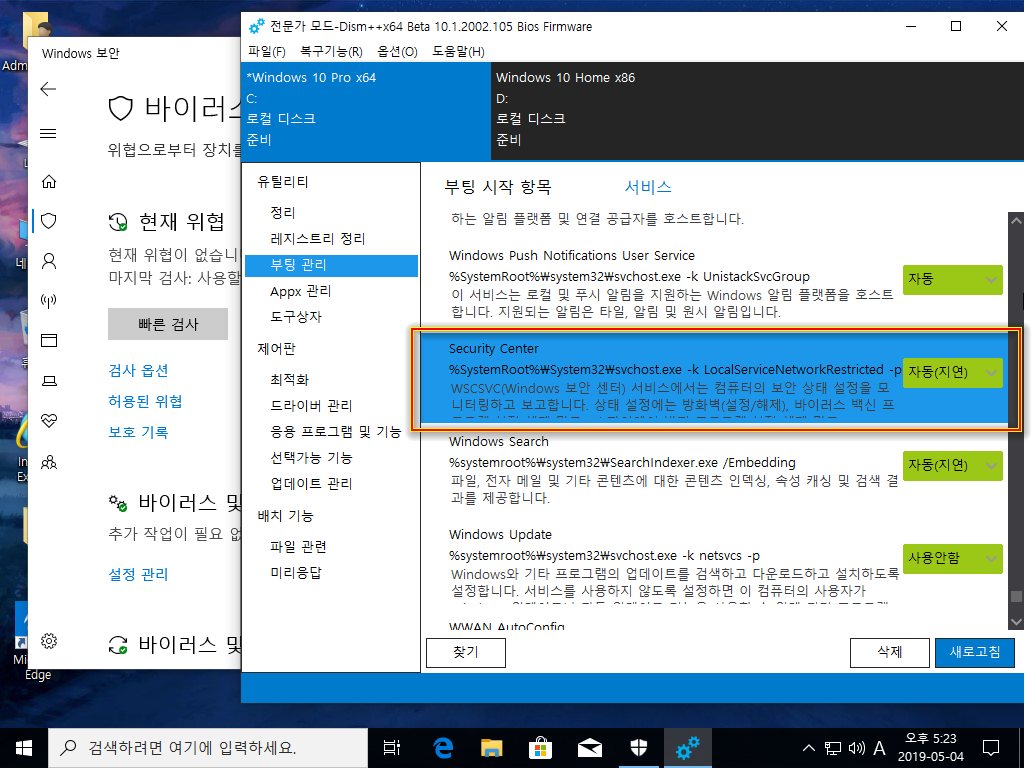Select Windows 10 Home x86 image tile
Screen dimensions: 1031x768
pos(757,110)
